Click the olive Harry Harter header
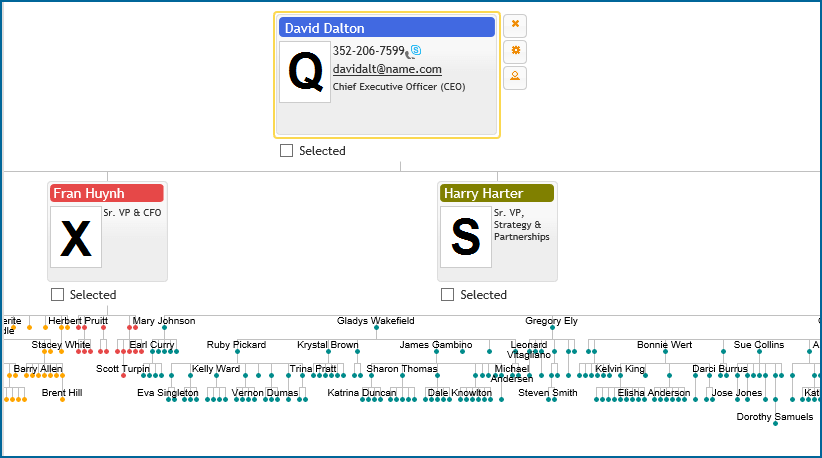 tap(496, 193)
